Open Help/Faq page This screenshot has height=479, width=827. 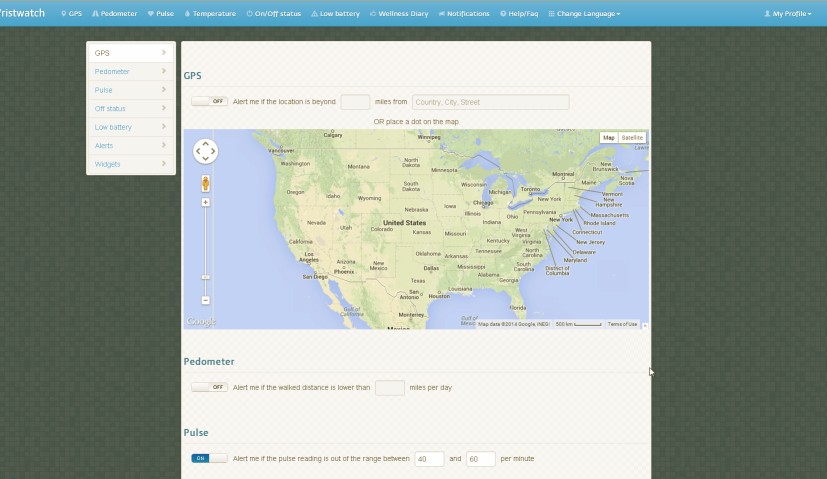pos(519,14)
